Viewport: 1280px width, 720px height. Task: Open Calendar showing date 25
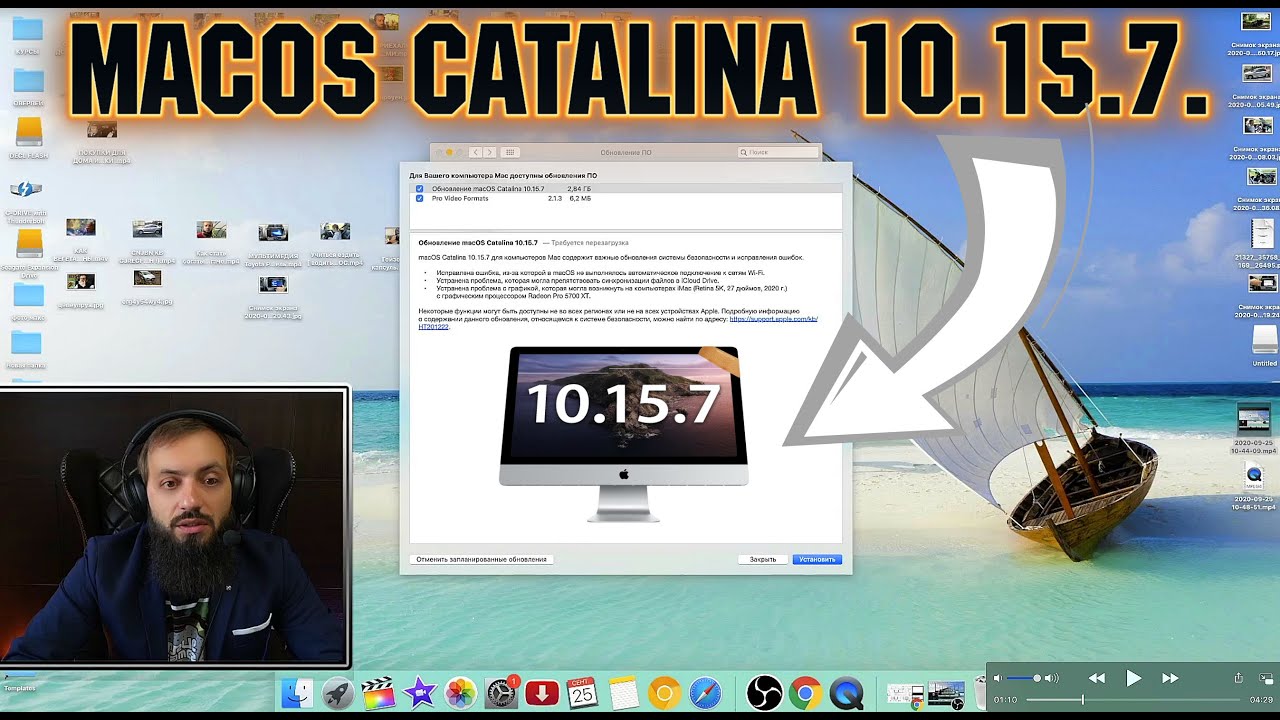[582, 693]
